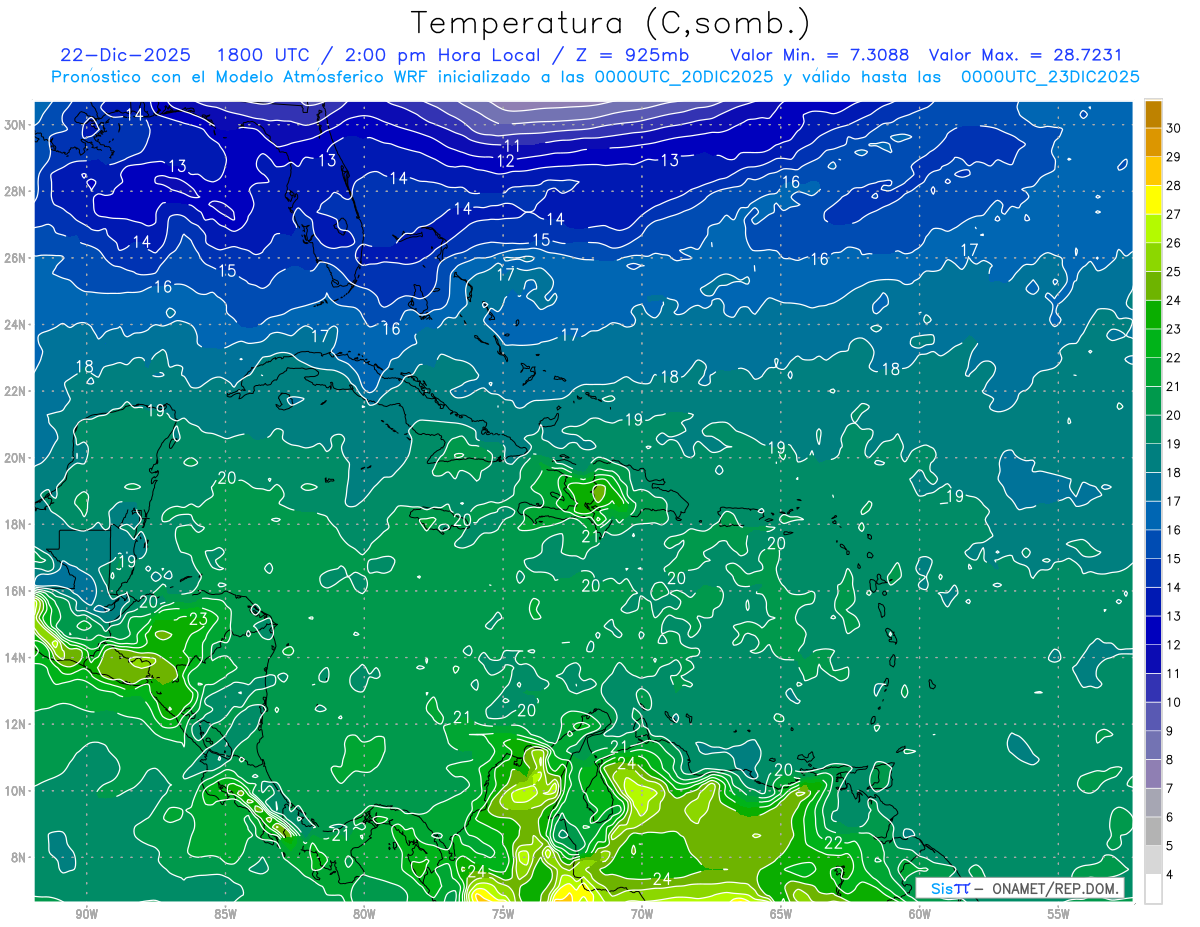Click the white swatch below 4 on the scale
1200x927 pixels.
click(x=1153, y=888)
